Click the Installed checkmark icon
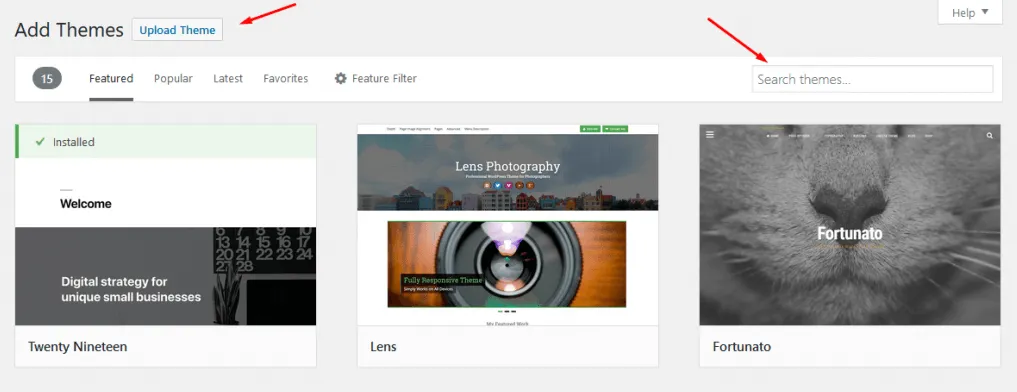1017x392 pixels. coord(40,141)
